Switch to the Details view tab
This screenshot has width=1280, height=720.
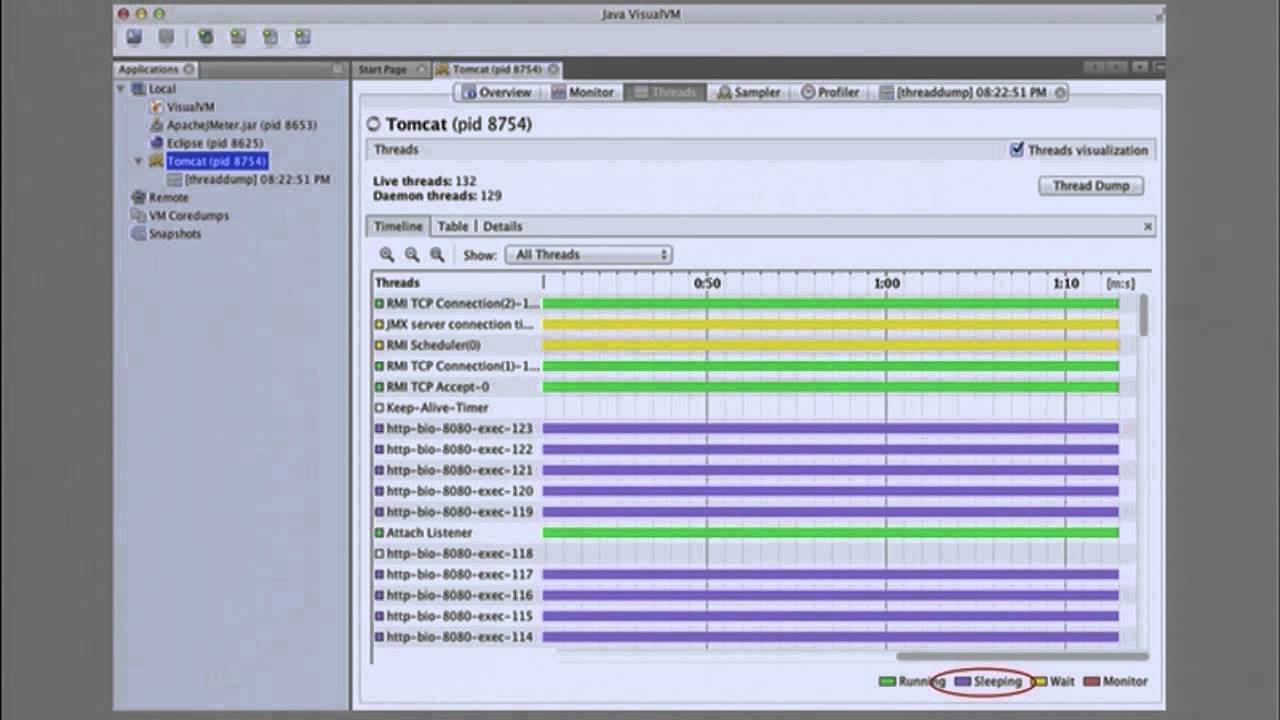tap(502, 226)
